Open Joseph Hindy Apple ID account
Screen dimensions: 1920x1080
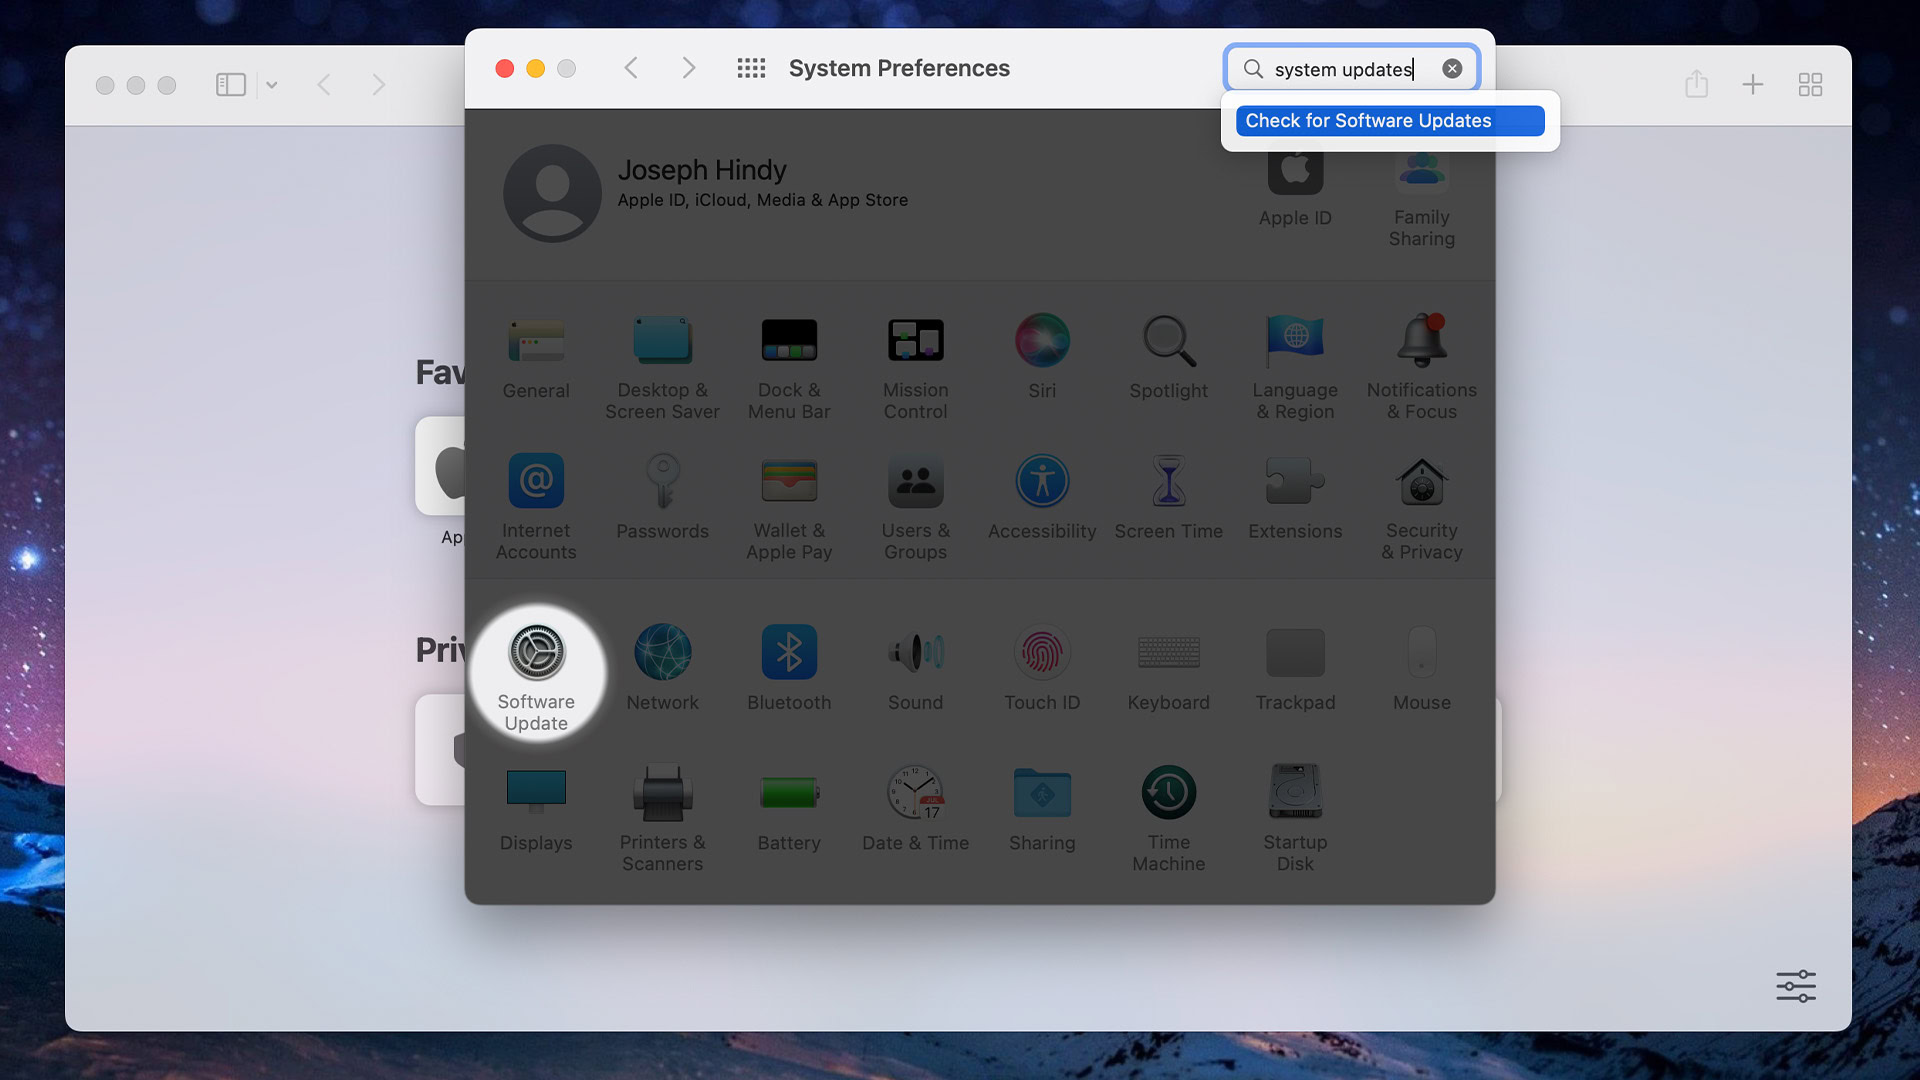pos(702,183)
